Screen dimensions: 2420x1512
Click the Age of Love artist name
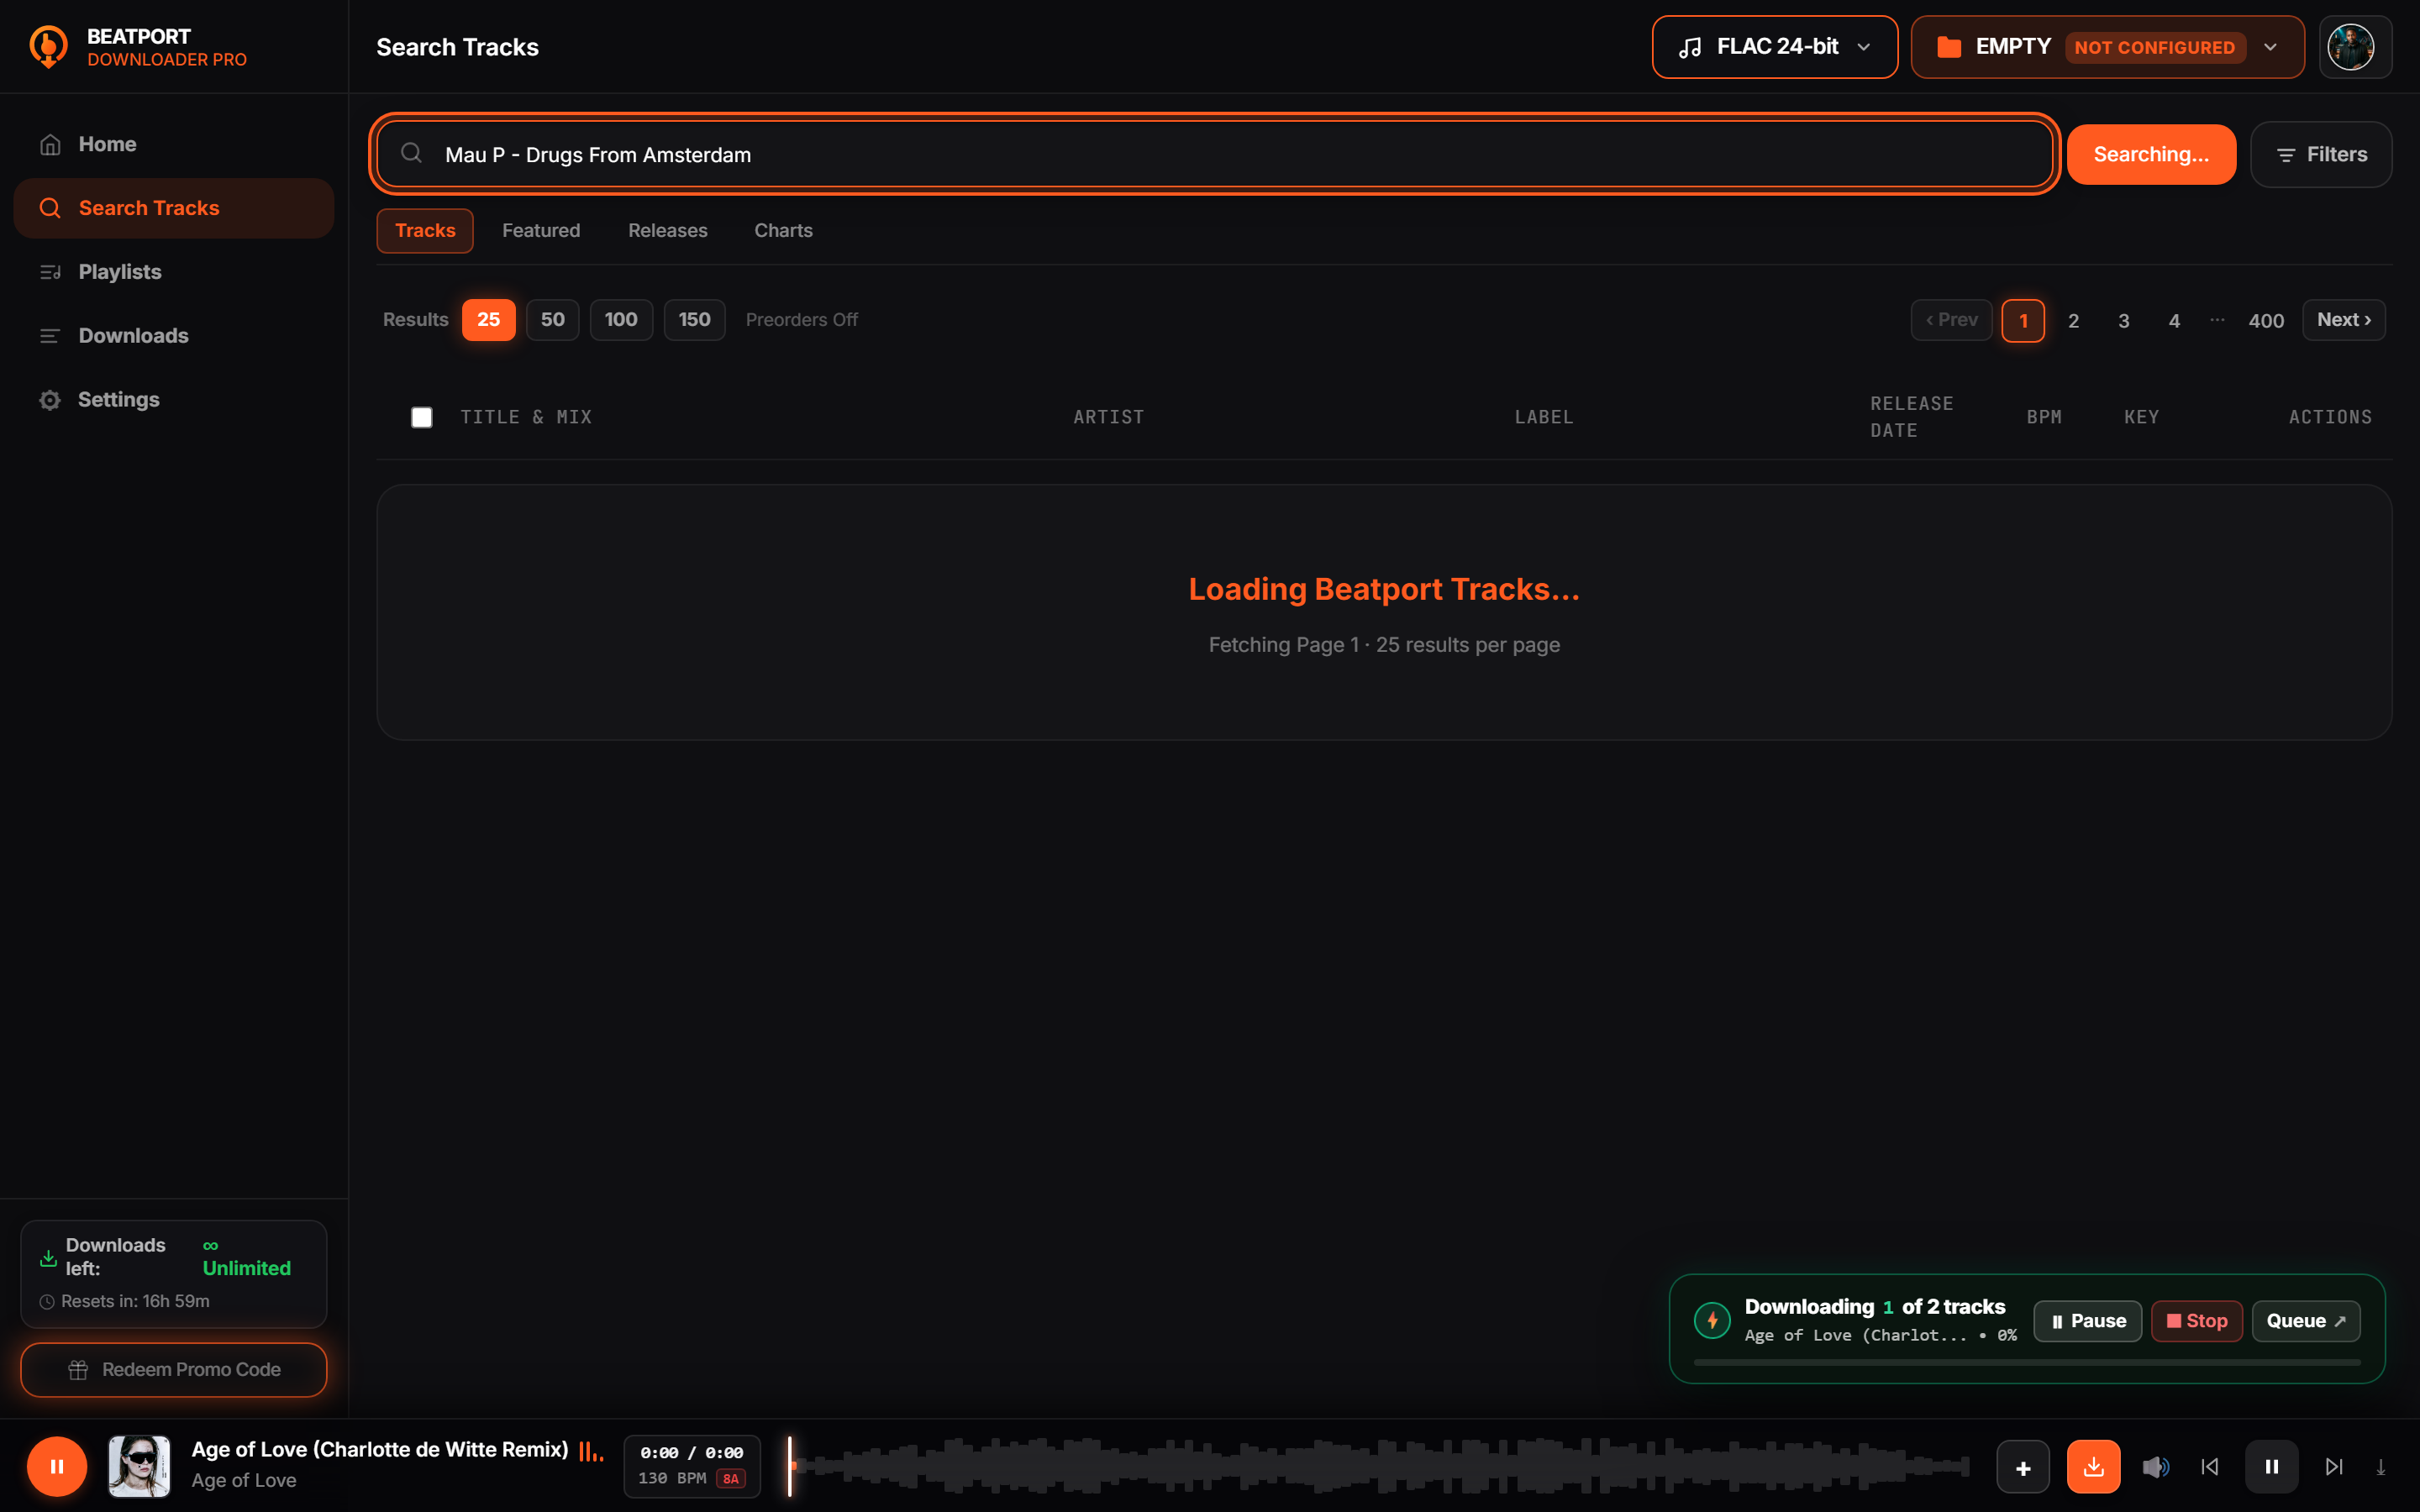point(244,1480)
